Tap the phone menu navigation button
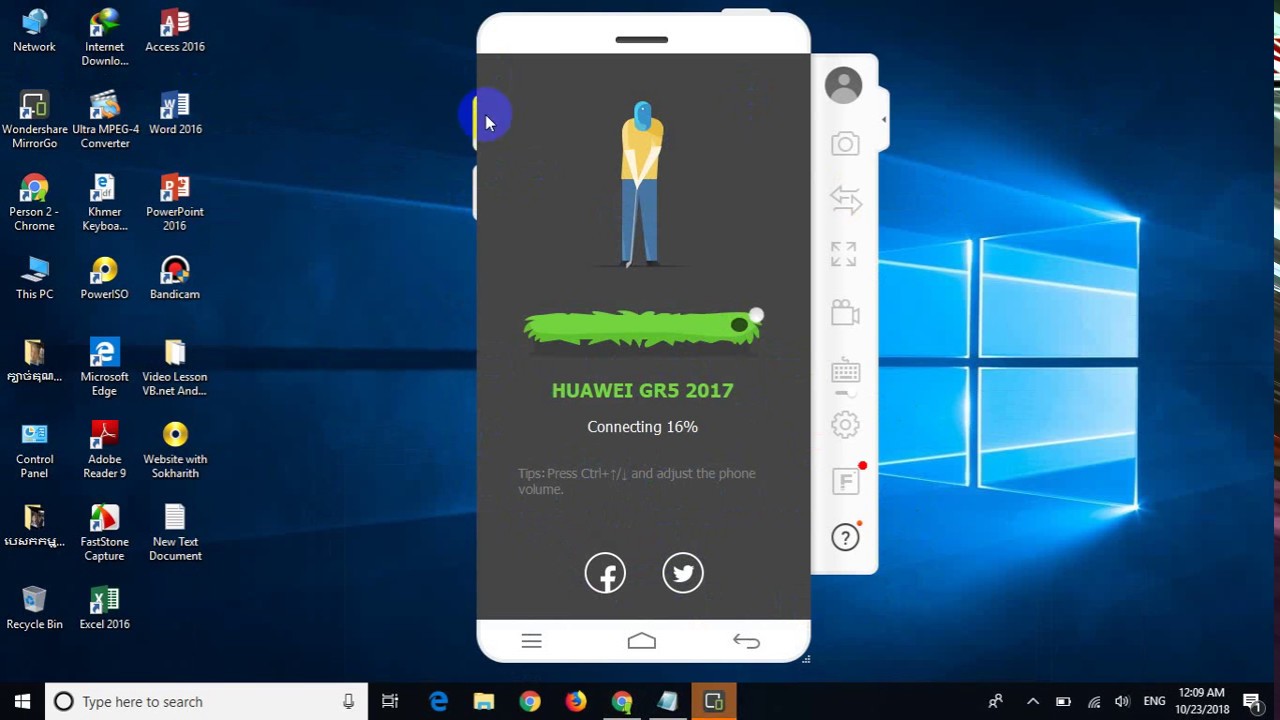 [x=531, y=641]
